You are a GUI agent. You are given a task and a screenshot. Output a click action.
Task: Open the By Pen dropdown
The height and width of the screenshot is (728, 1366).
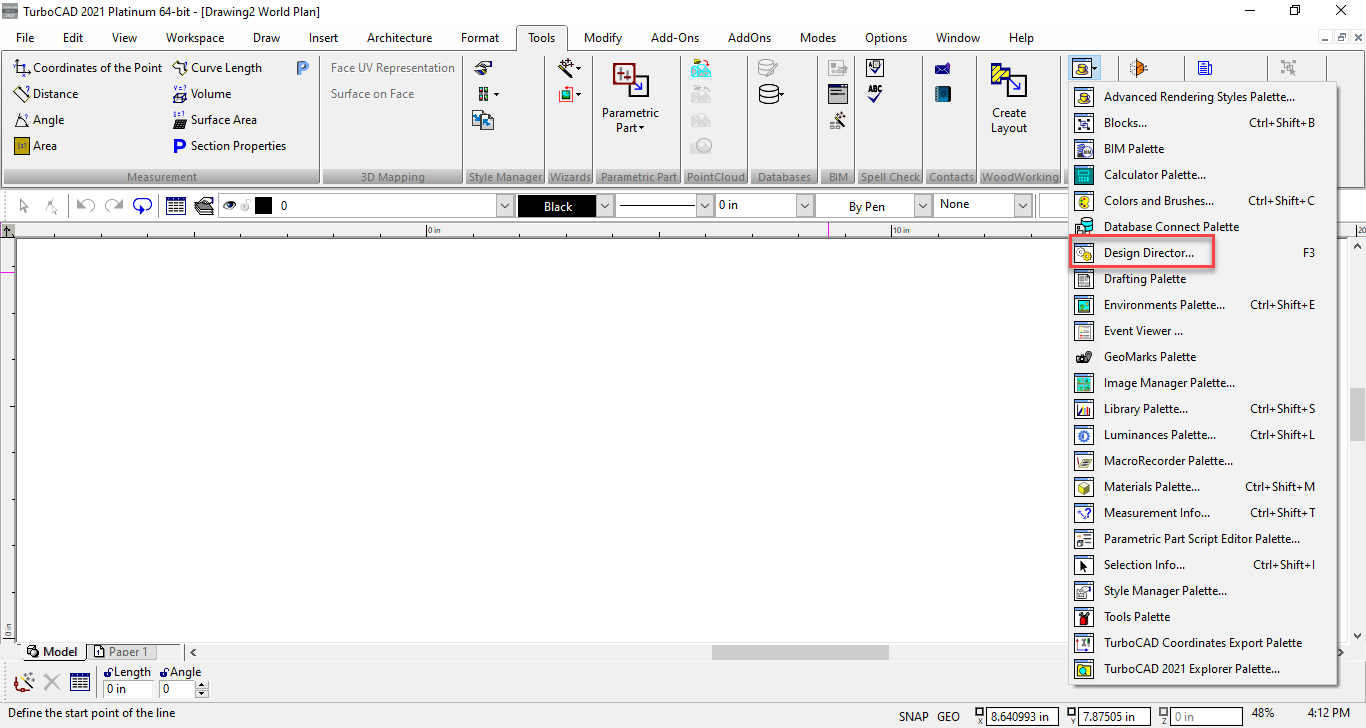(x=924, y=206)
